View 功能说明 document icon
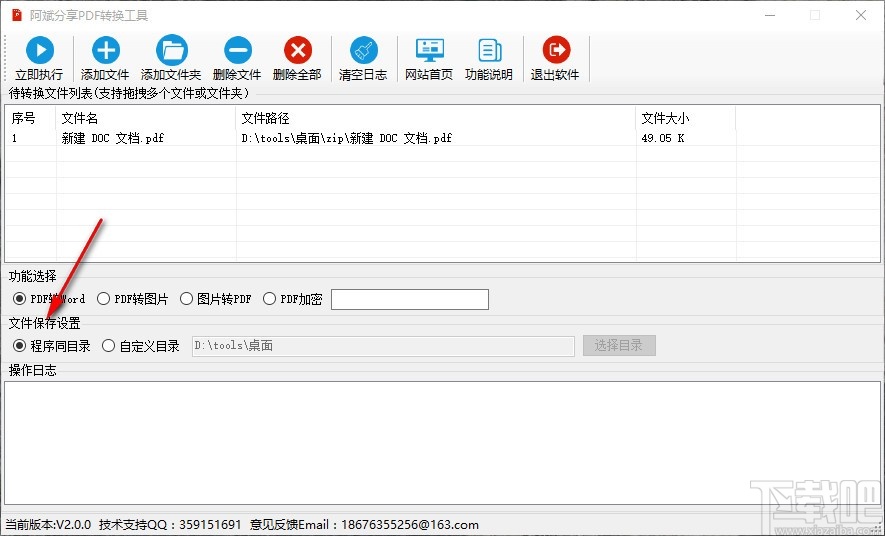Viewport: 885px width, 536px height. pyautogui.click(x=489, y=50)
